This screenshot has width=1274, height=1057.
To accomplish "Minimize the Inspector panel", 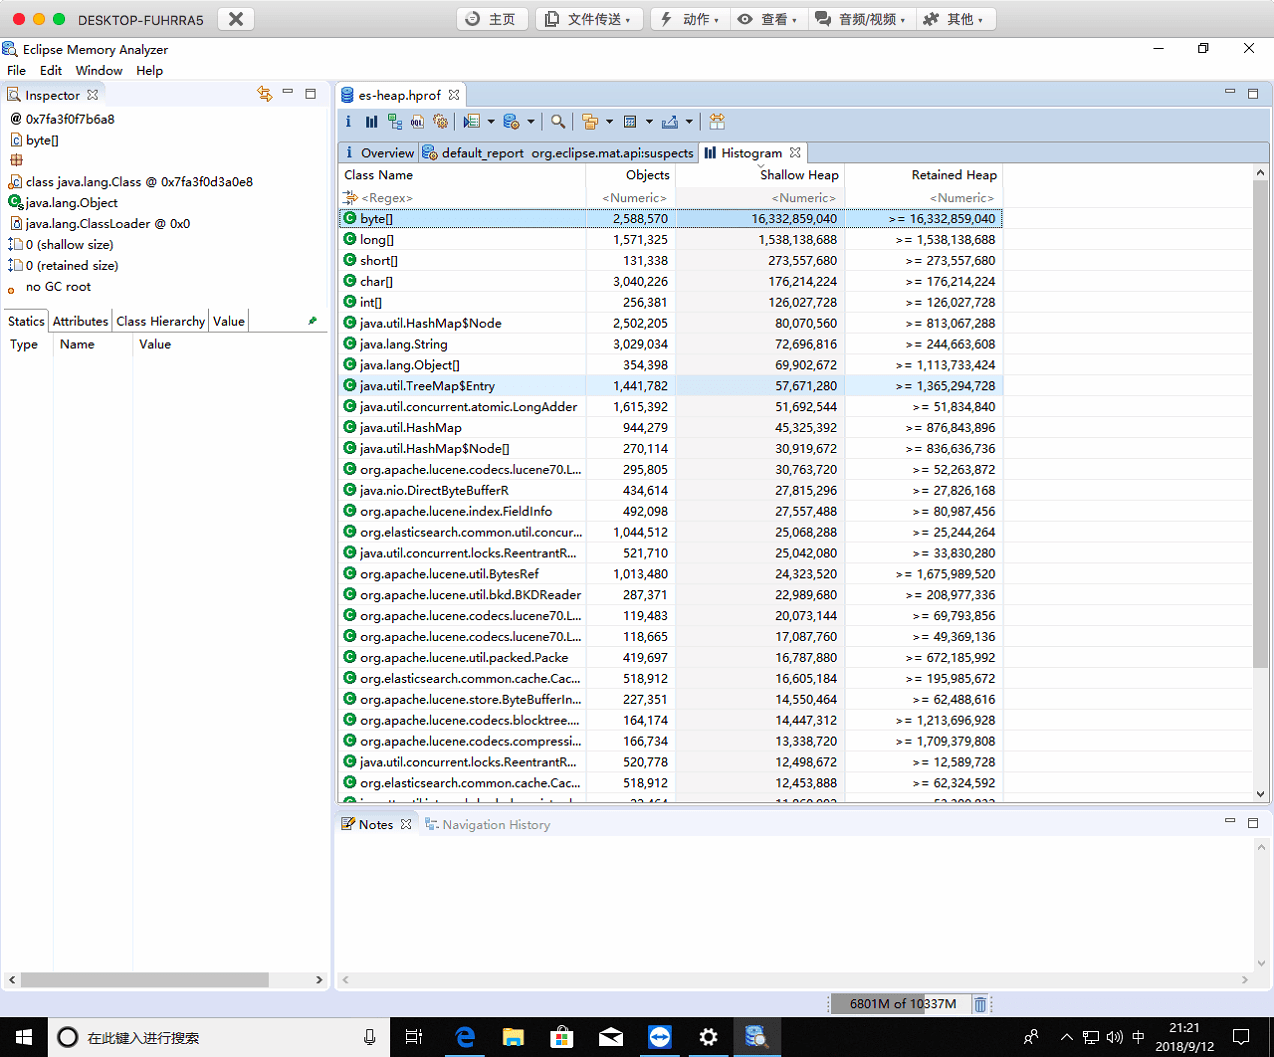I will pos(288,93).
